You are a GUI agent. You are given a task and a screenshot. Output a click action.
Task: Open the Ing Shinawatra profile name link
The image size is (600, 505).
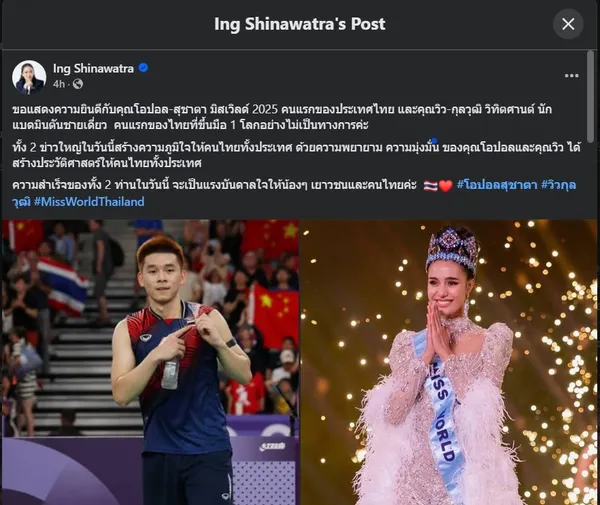click(x=93, y=68)
